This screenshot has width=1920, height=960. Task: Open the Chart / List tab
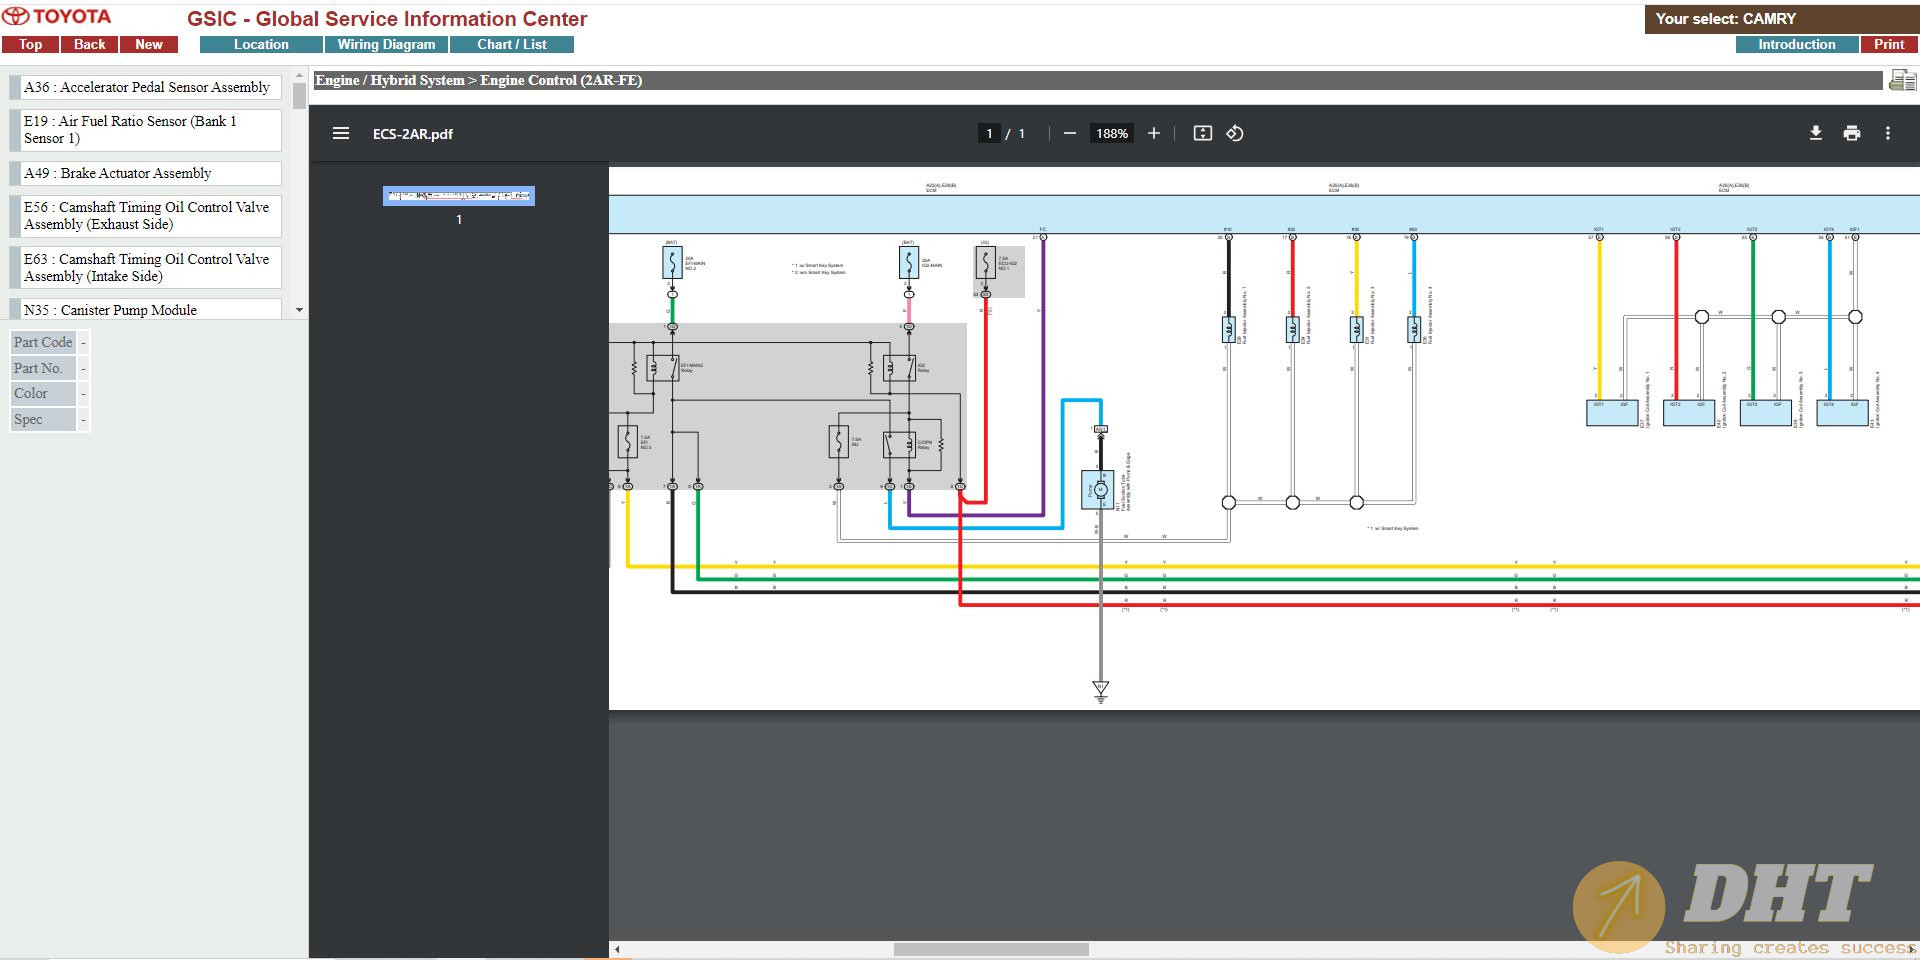[512, 44]
